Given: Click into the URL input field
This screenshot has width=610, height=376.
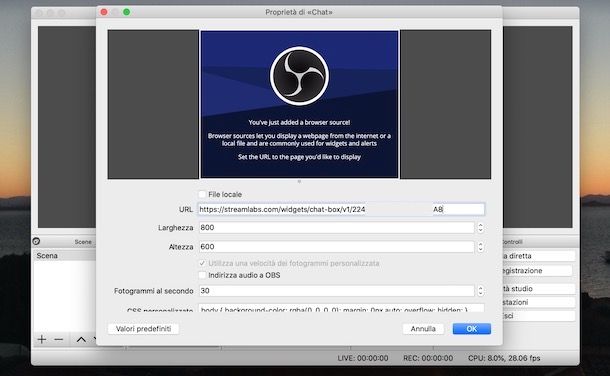Looking at the screenshot, I should pos(341,209).
